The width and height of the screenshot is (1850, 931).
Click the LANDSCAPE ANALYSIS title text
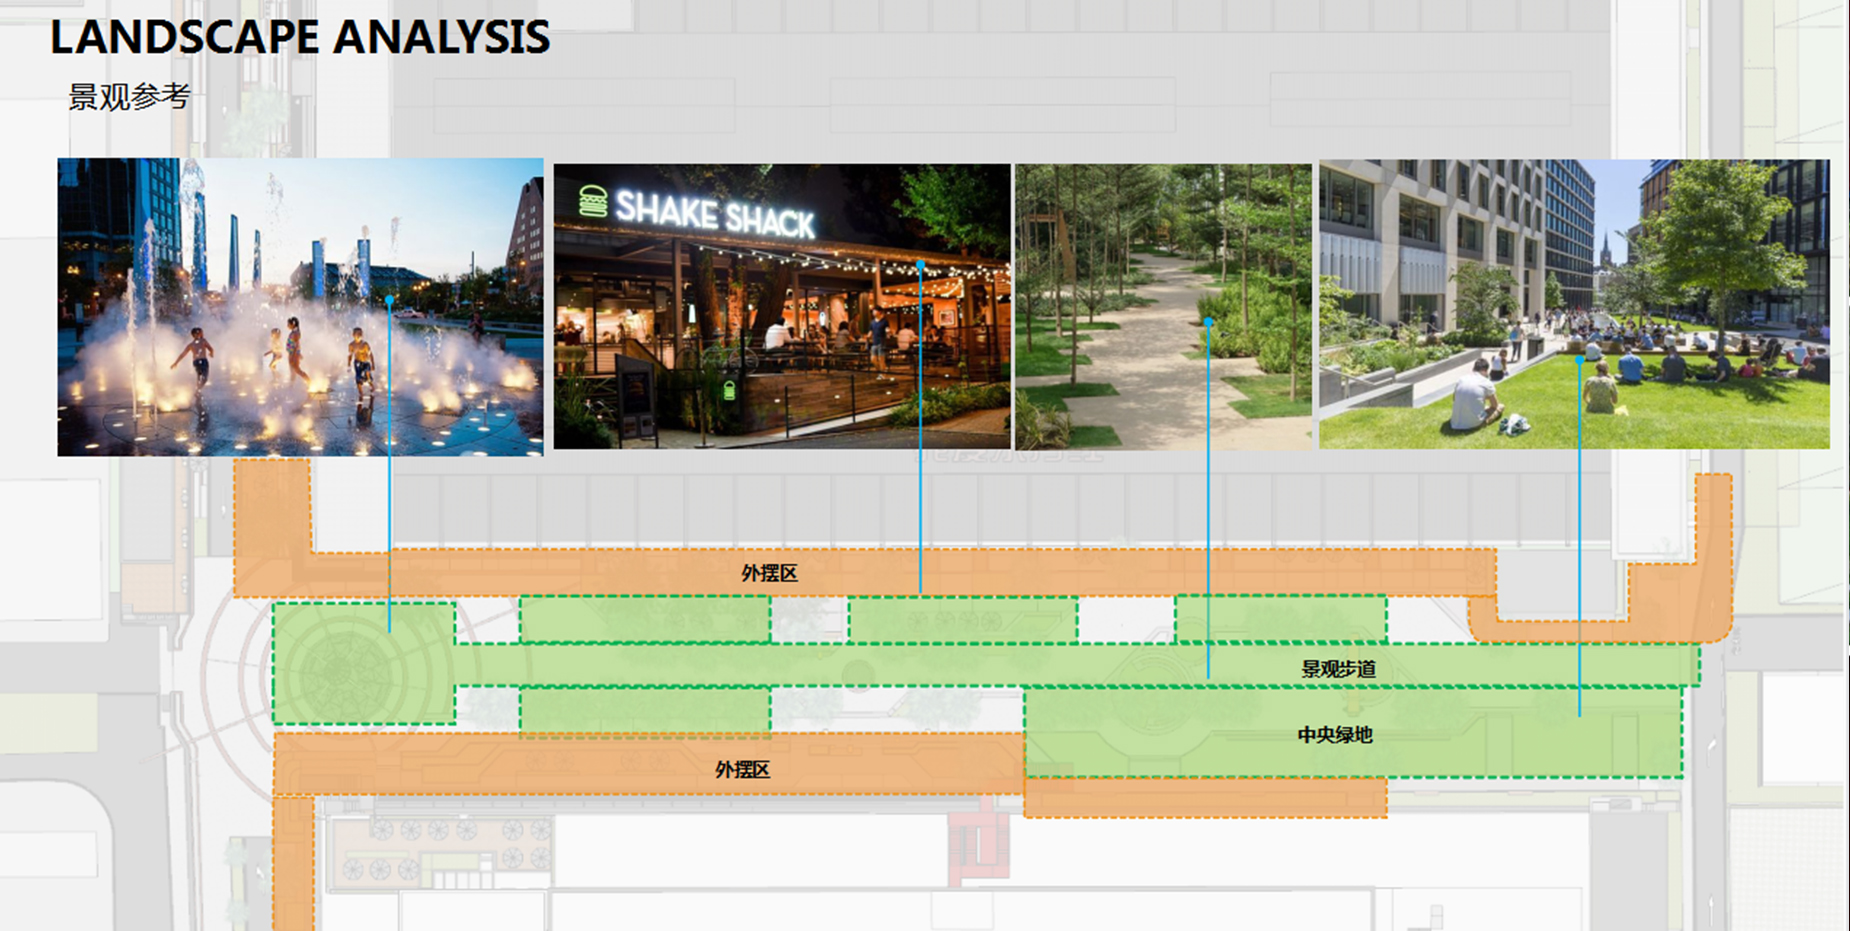300,37
